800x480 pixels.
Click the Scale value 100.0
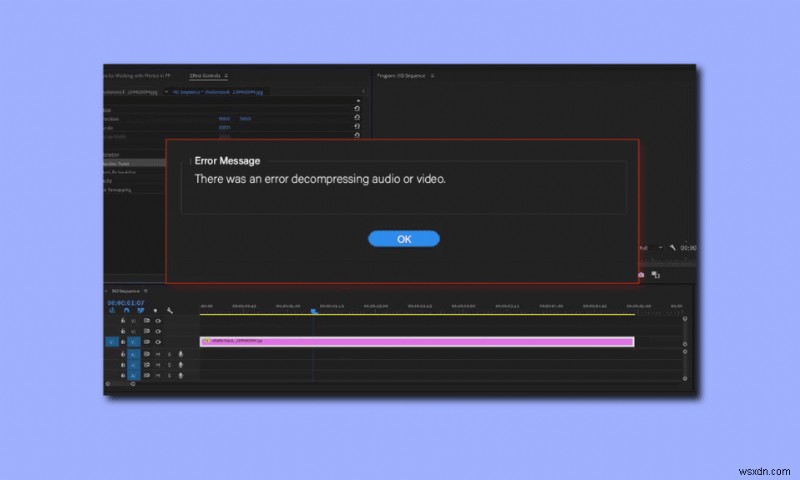pos(224,128)
